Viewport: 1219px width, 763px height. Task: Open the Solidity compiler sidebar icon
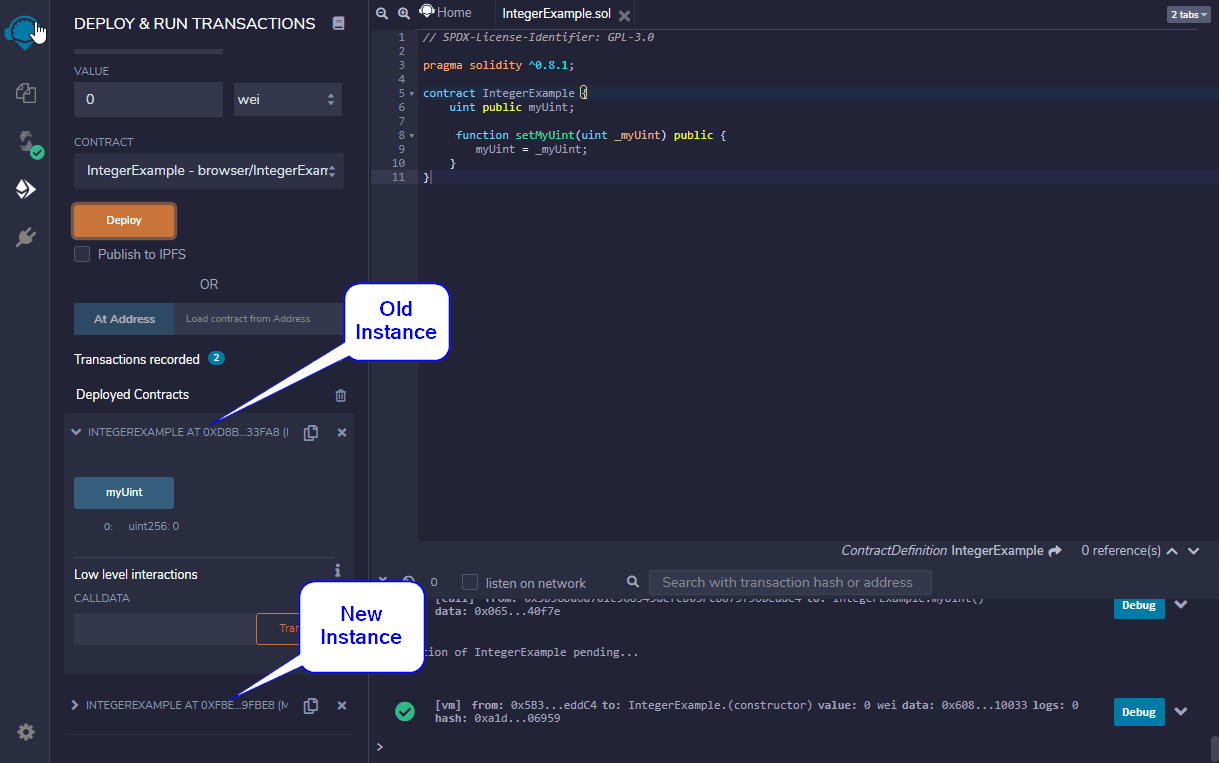(26, 142)
